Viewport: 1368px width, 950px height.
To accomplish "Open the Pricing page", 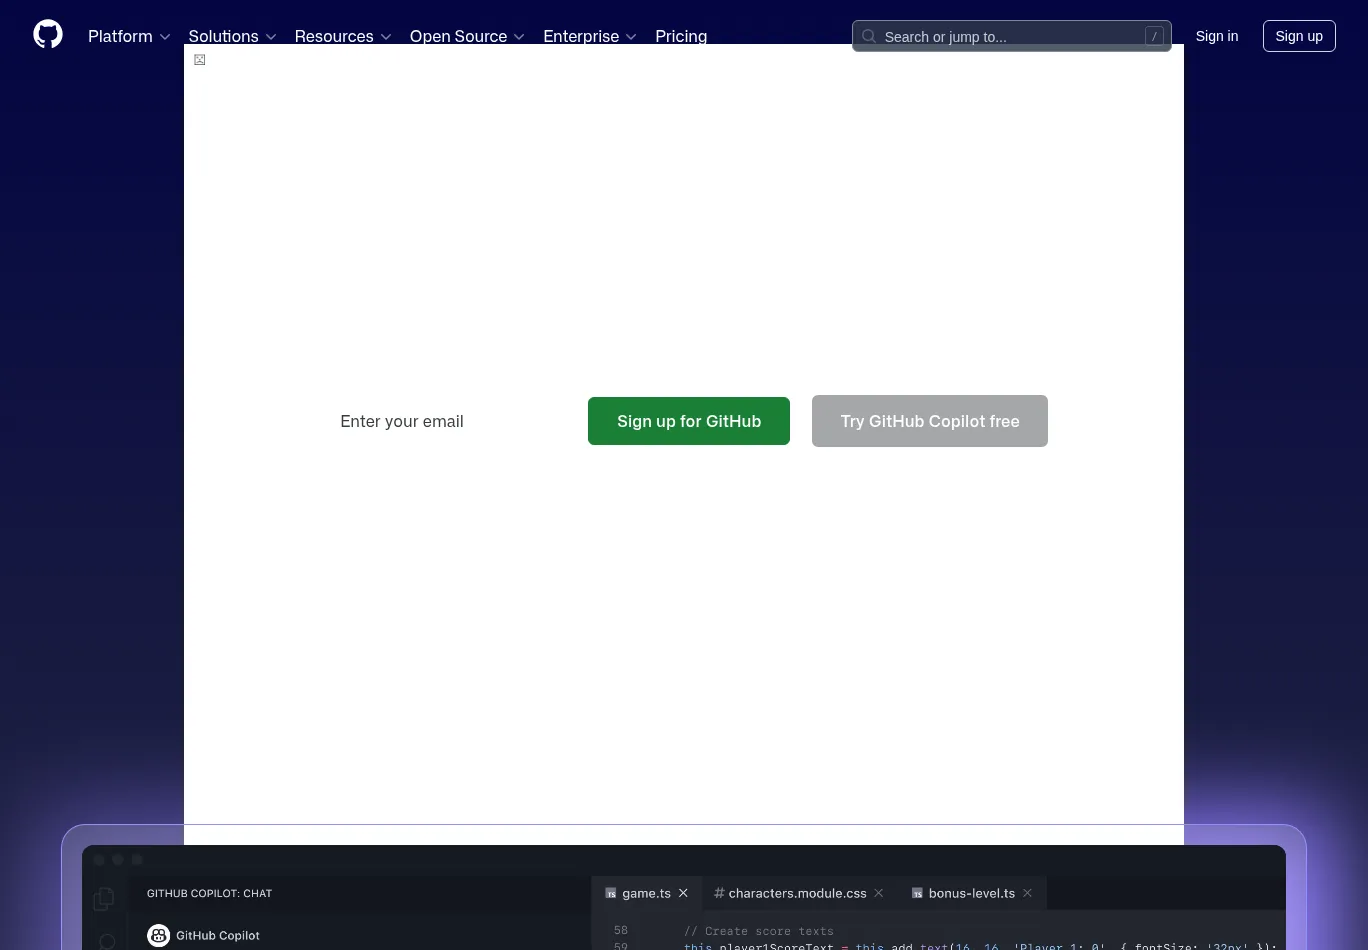I will point(681,36).
